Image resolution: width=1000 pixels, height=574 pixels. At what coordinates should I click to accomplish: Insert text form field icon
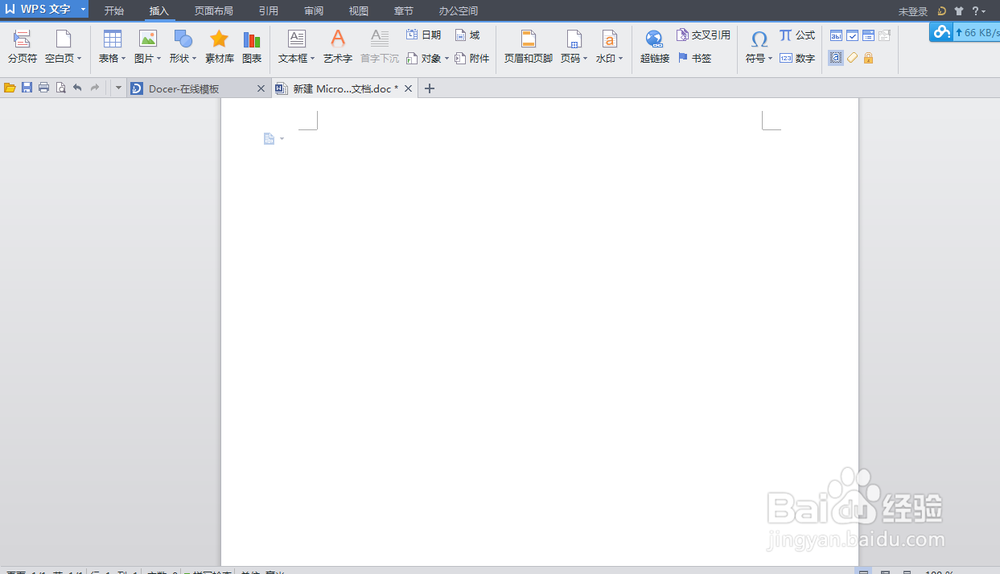pyautogui.click(x=836, y=36)
